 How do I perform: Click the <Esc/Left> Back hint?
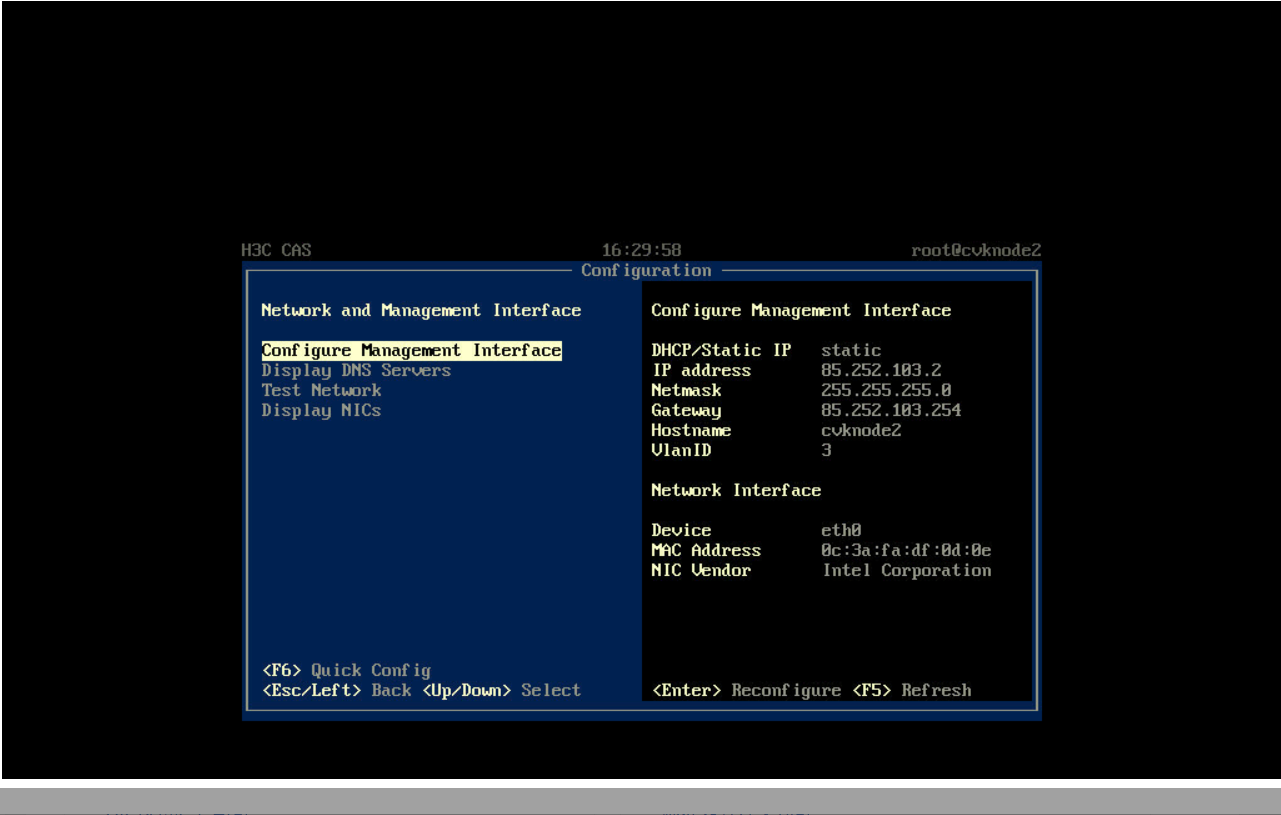[336, 691]
